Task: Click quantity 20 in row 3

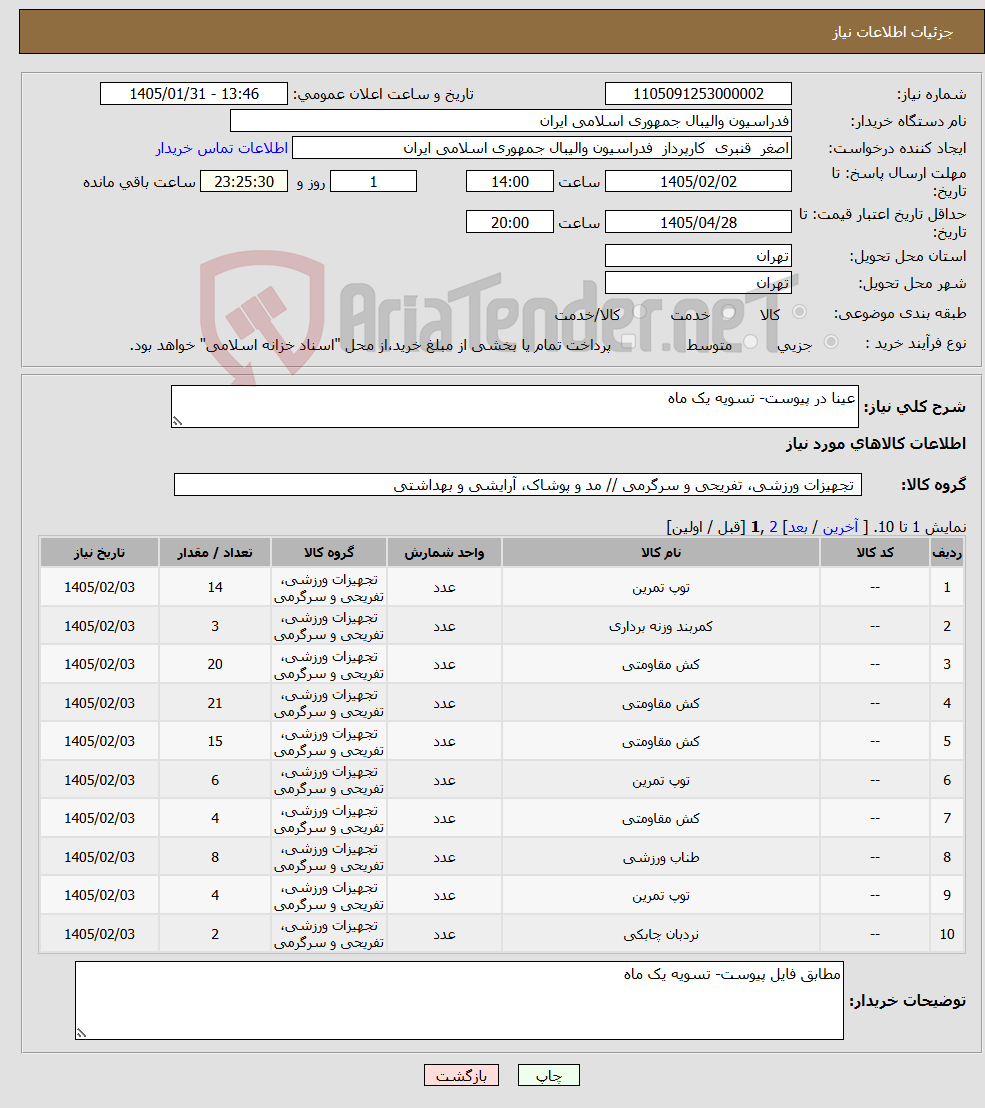Action: tap(215, 664)
